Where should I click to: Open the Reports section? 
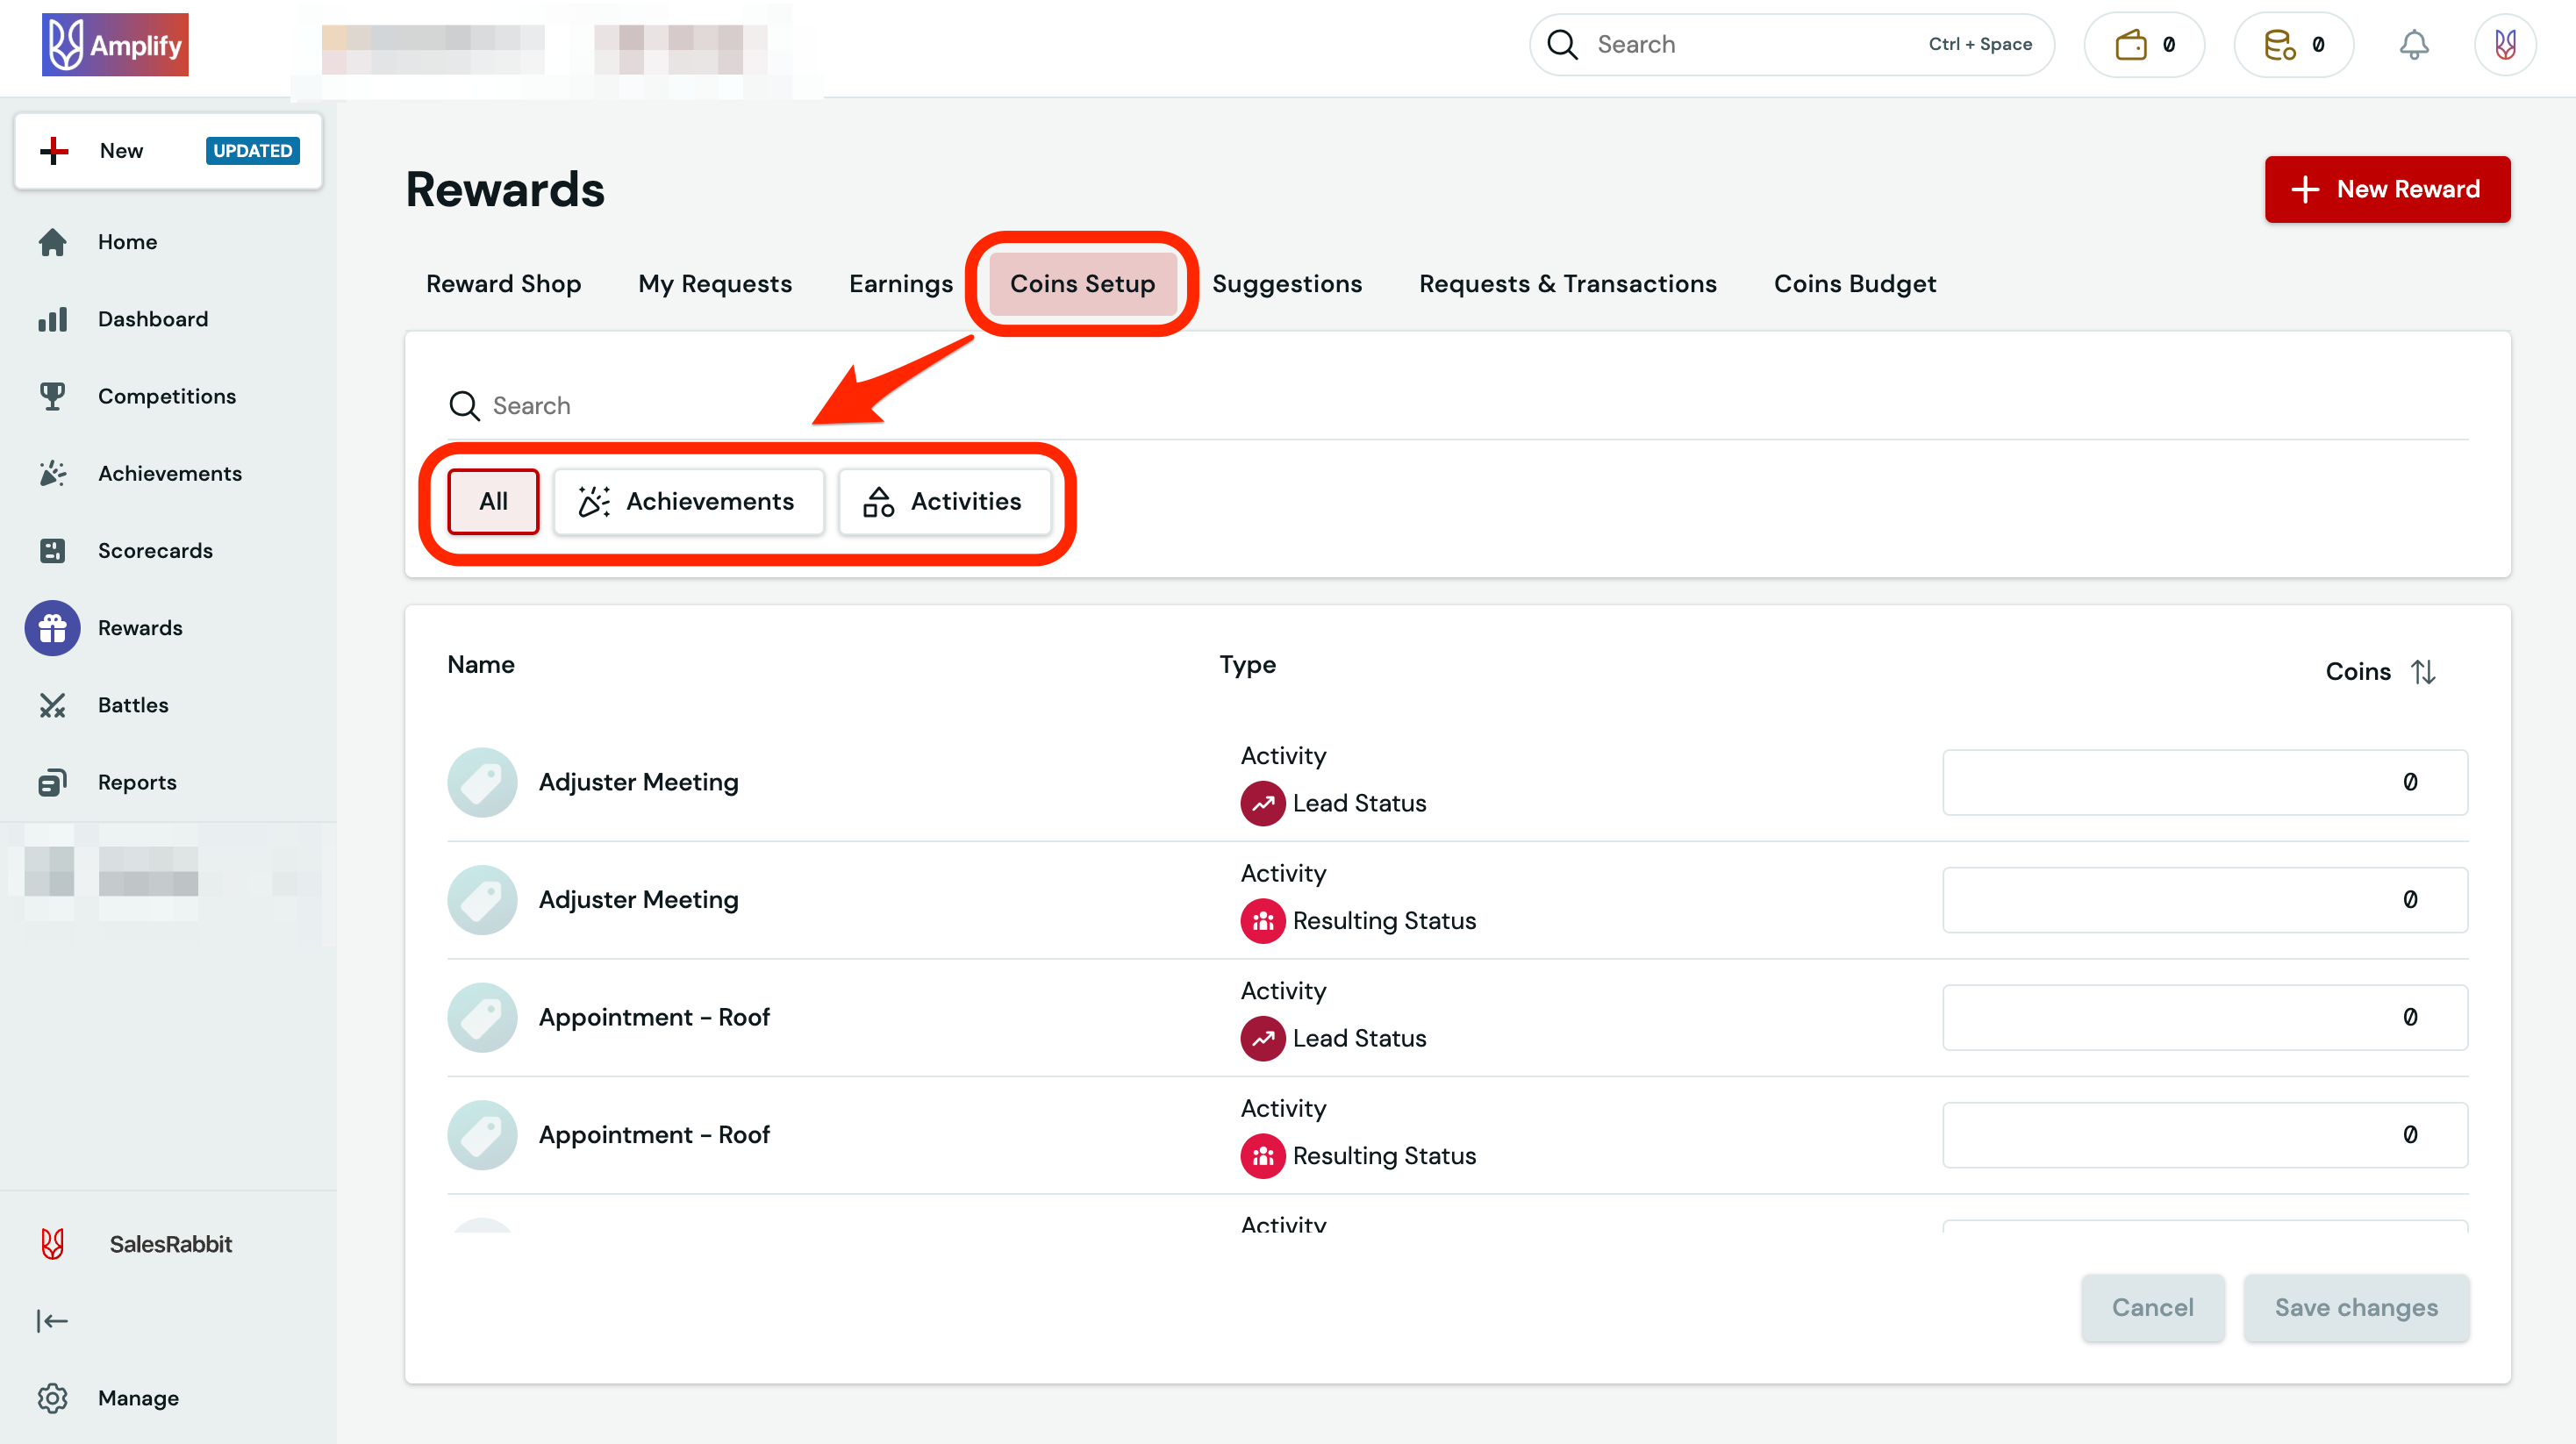(137, 782)
